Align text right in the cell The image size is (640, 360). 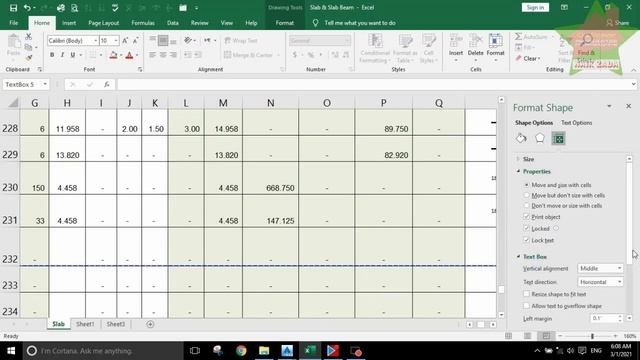tap(173, 55)
